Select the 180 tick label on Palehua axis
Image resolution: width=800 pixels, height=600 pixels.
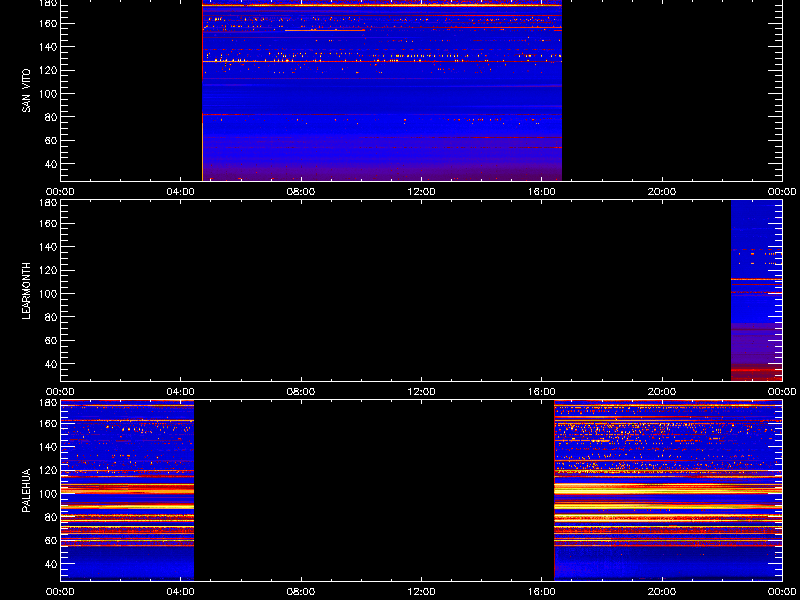tap(49, 403)
